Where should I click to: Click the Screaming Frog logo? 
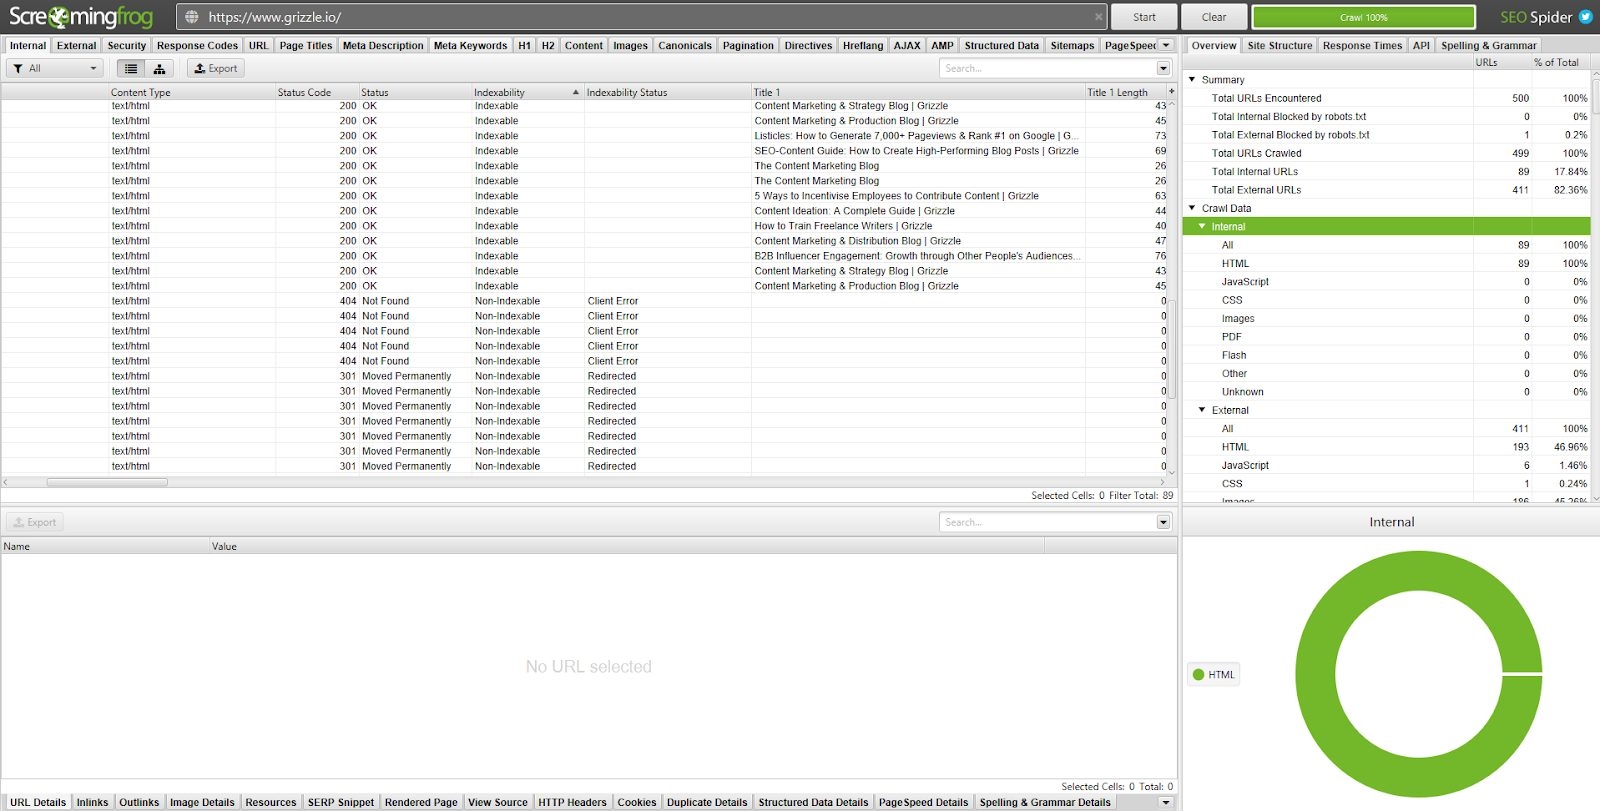pos(81,17)
